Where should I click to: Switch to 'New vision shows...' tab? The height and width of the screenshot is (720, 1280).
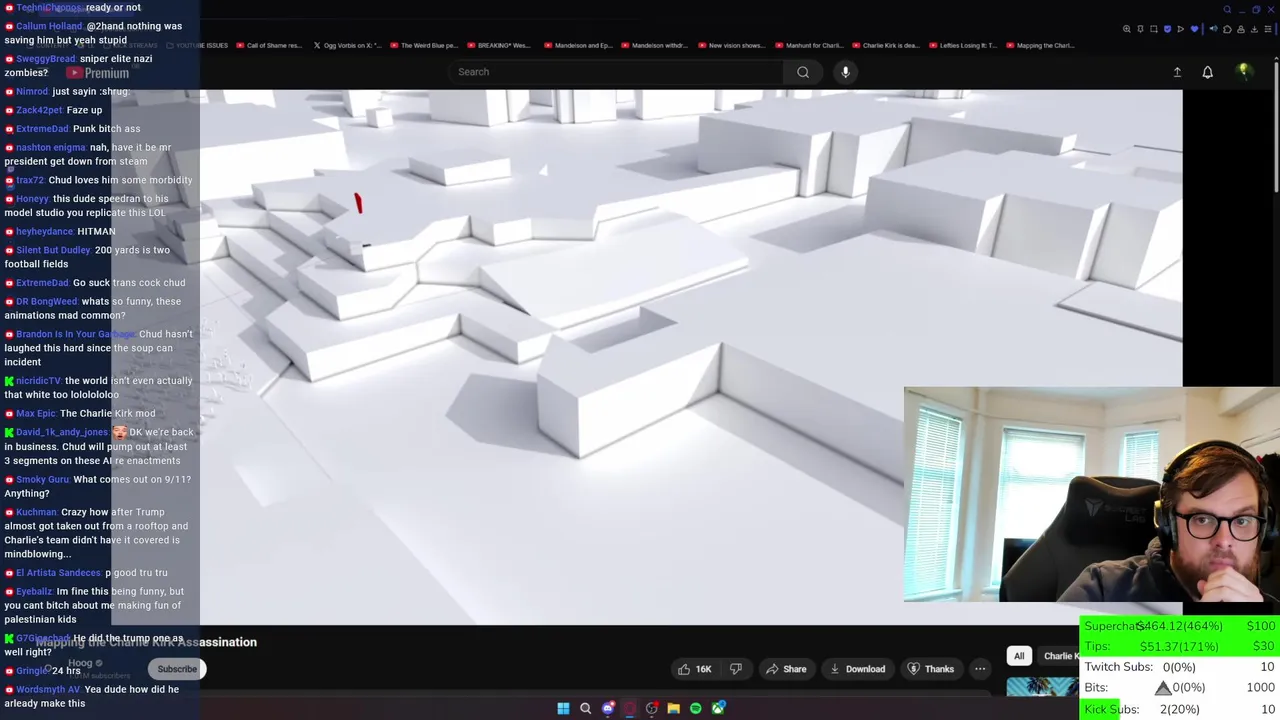point(732,45)
